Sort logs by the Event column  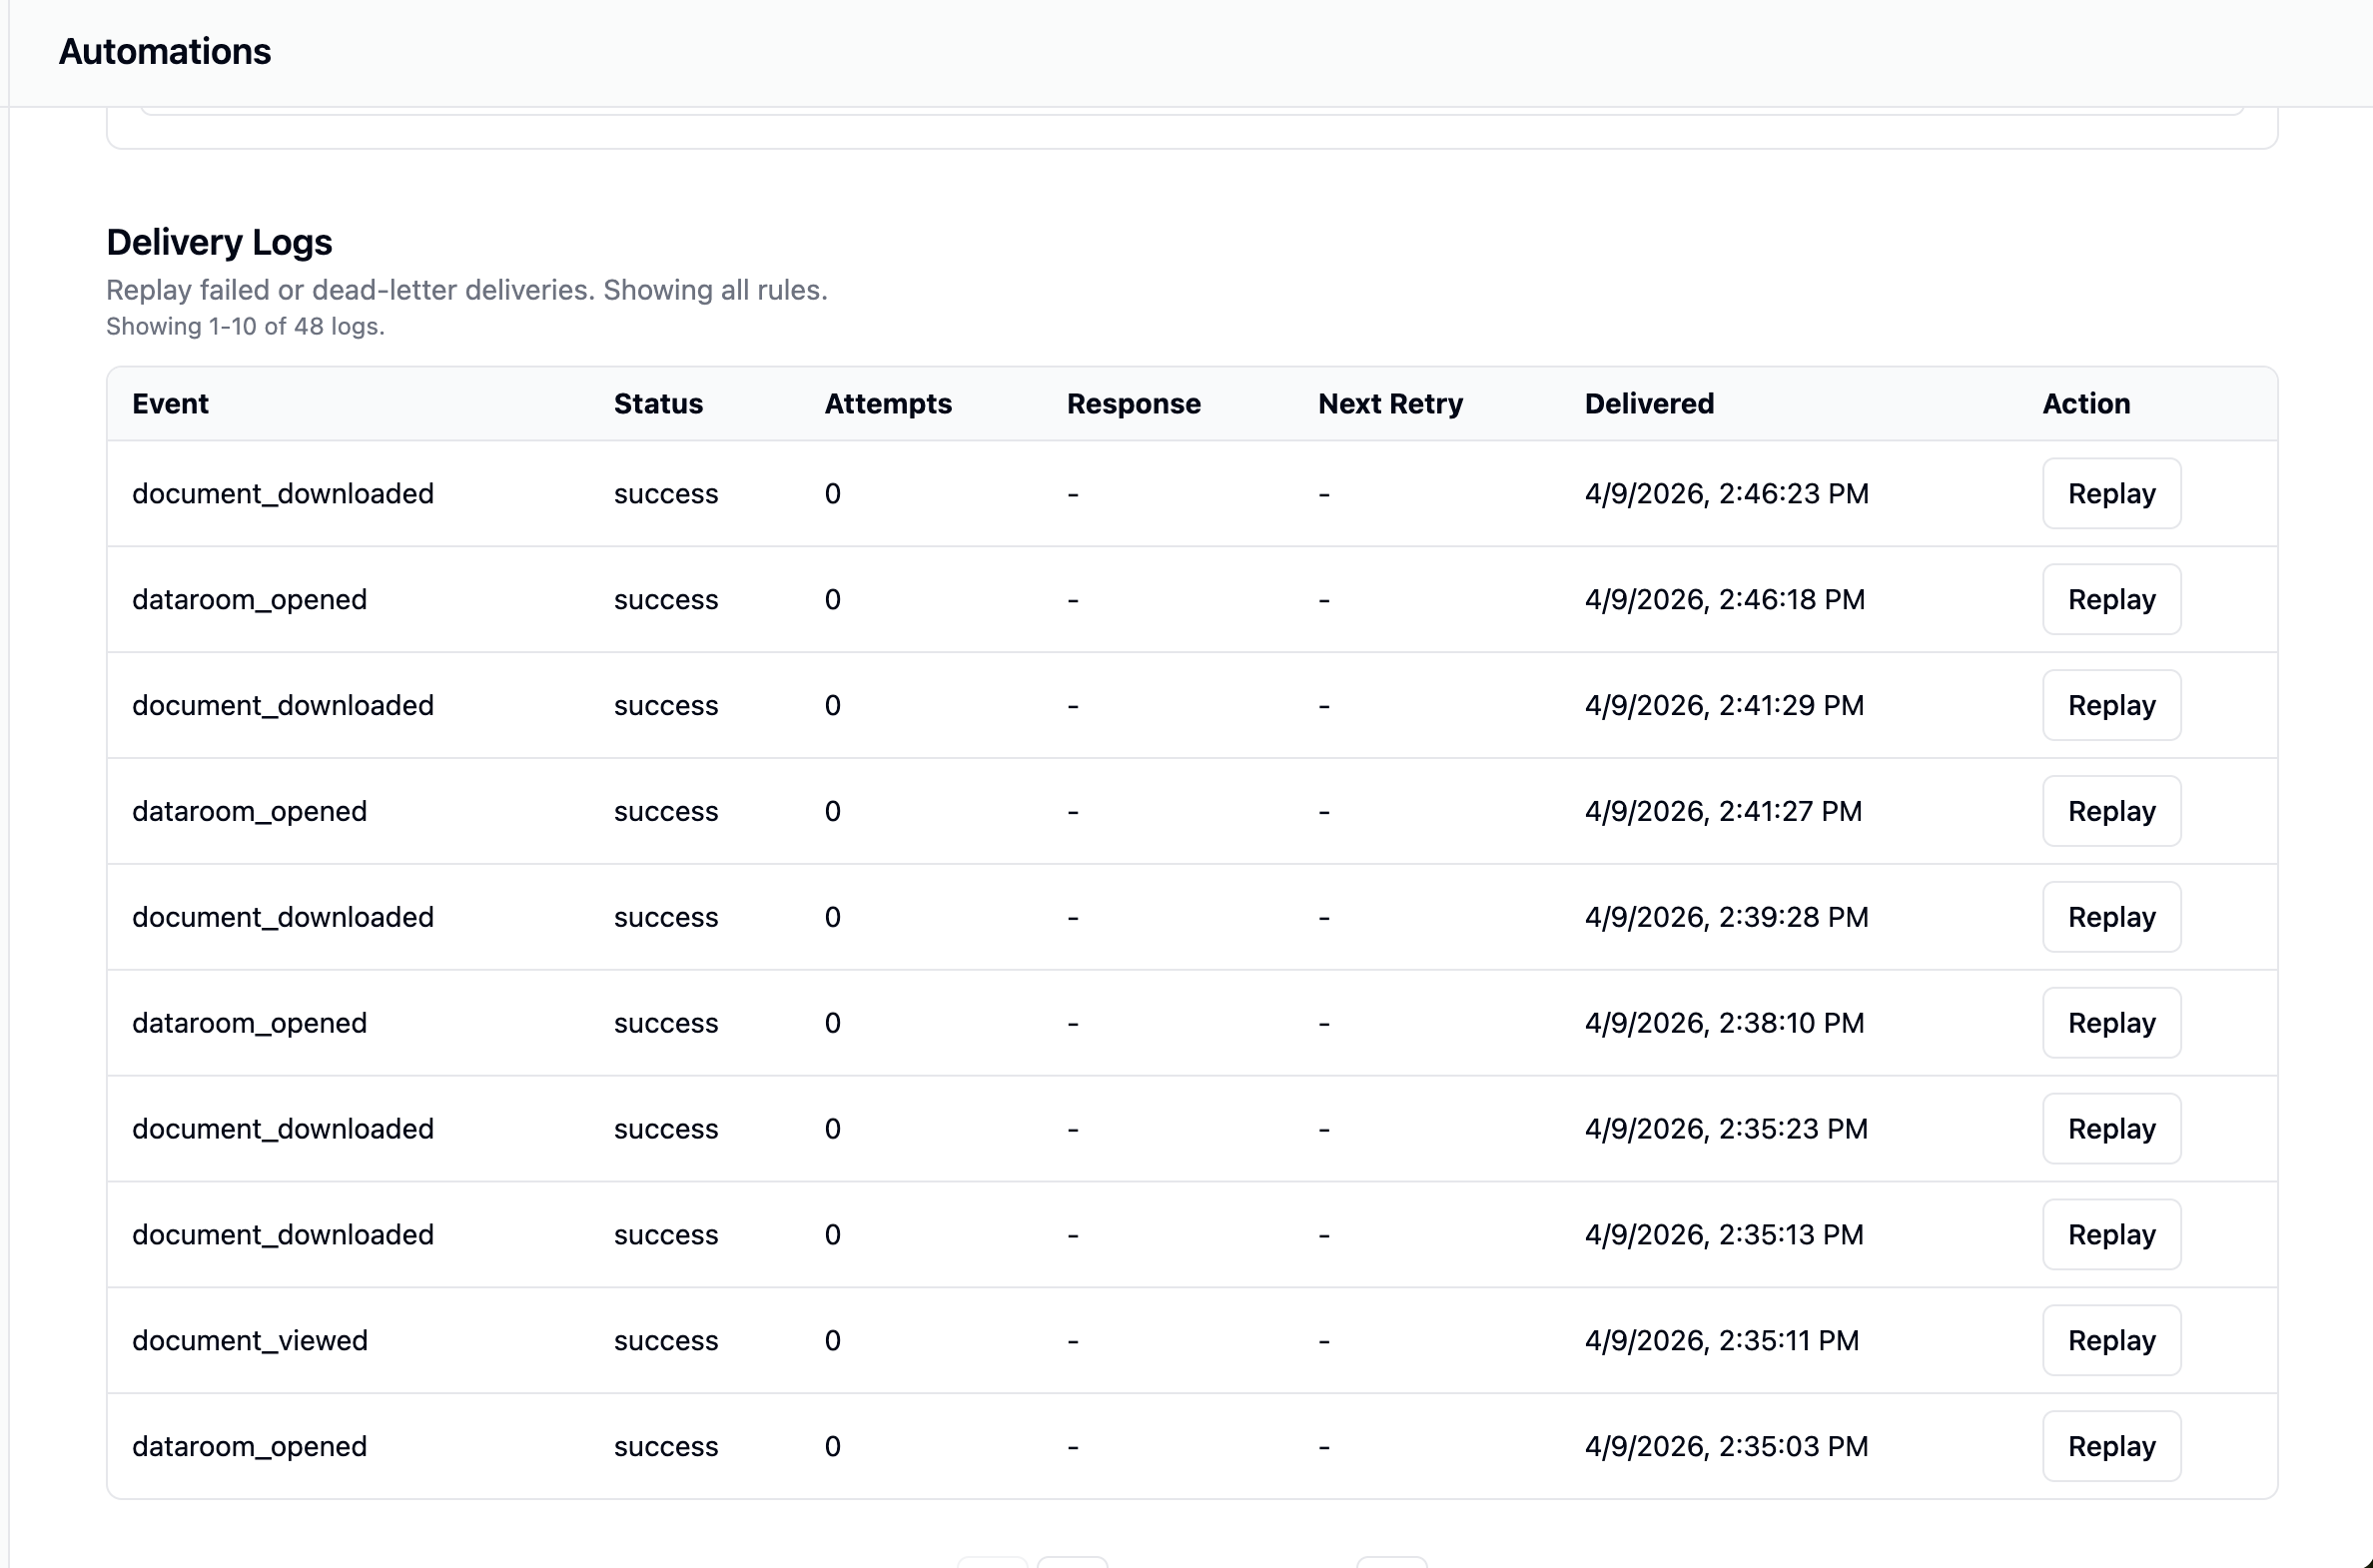tap(170, 403)
